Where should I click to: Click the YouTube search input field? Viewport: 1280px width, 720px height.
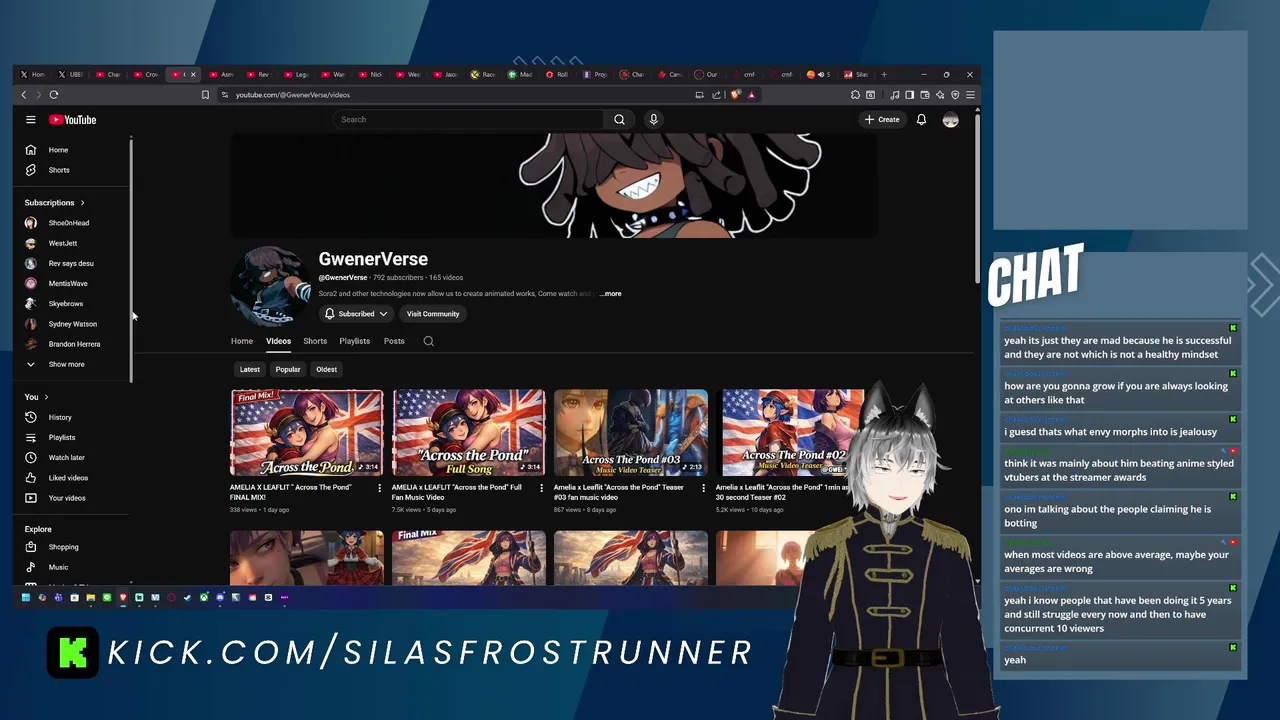pyautogui.click(x=468, y=120)
